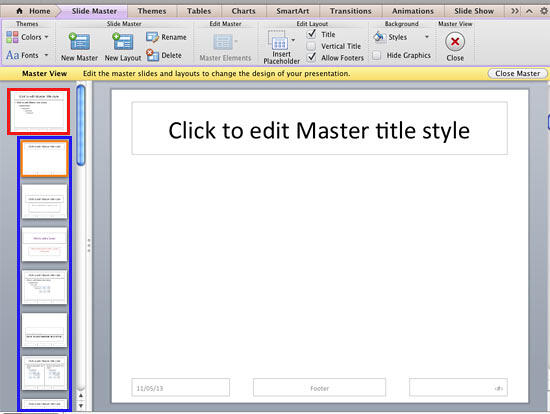
Task: Select the layout thumbnail with purple text
Action: click(44, 244)
